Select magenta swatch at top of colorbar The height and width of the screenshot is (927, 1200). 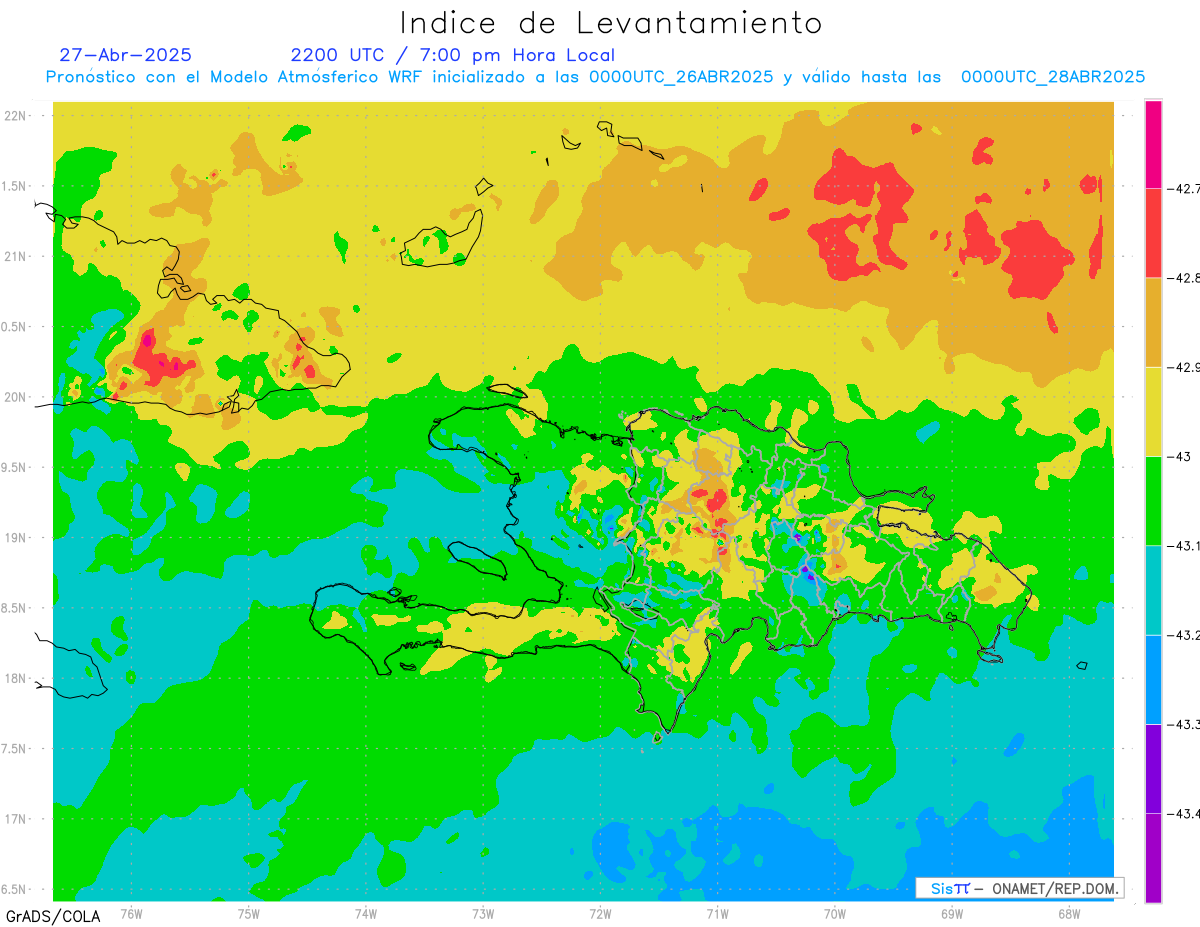pyautogui.click(x=1153, y=144)
